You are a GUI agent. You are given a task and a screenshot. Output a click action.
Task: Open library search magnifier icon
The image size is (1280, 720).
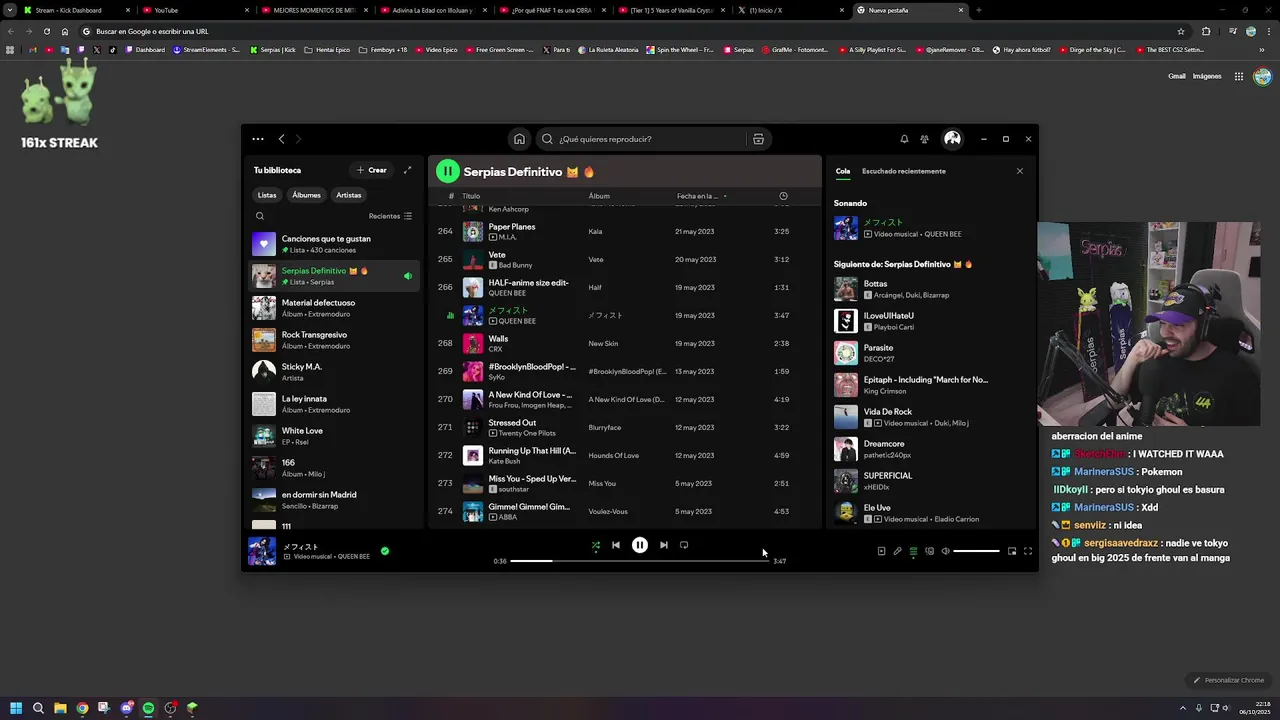click(260, 216)
